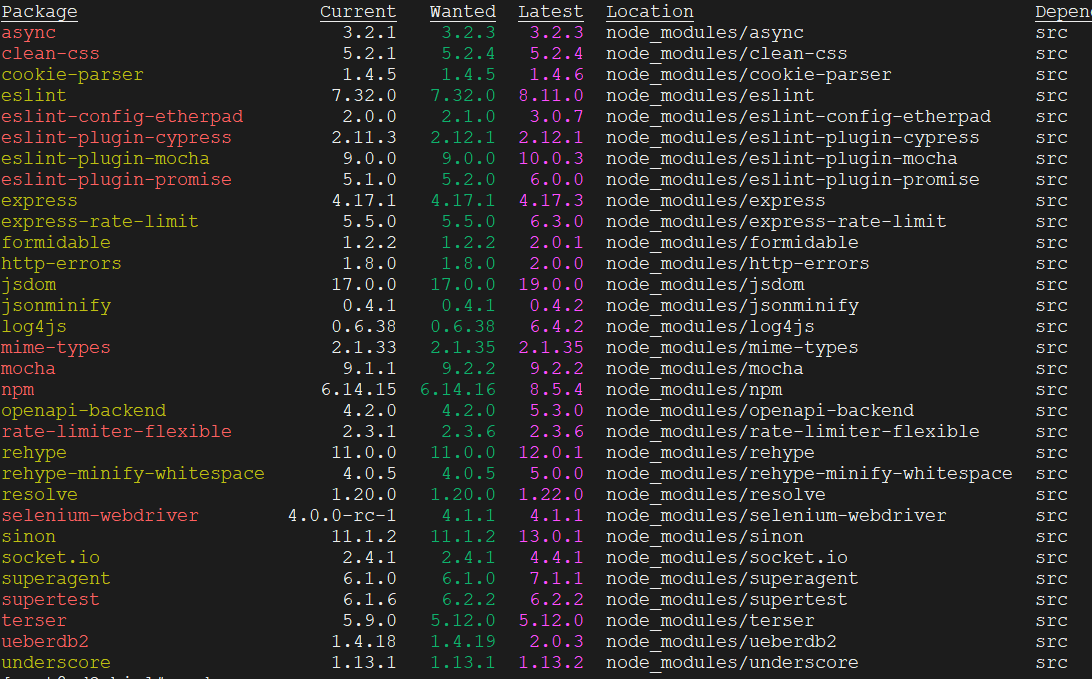Screen dimensions: 1092x679
Task: Select the node_modules/underscore location path
Action: point(732,662)
